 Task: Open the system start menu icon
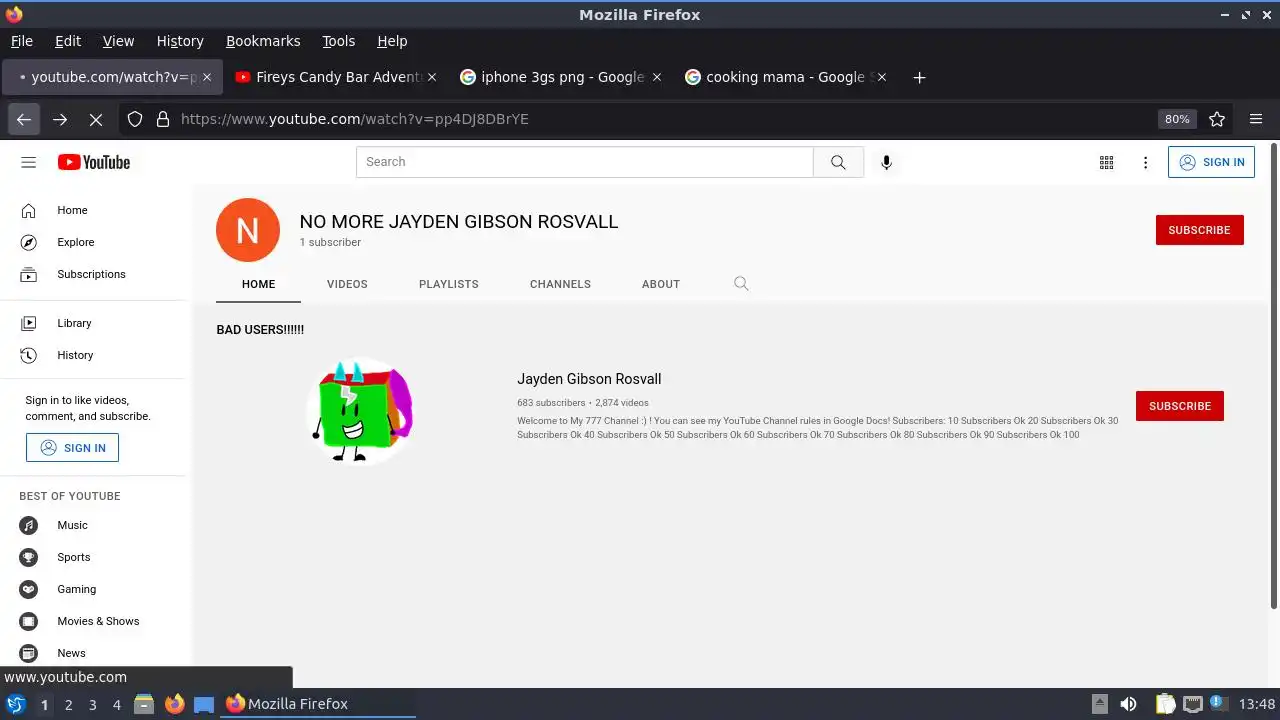click(x=15, y=704)
